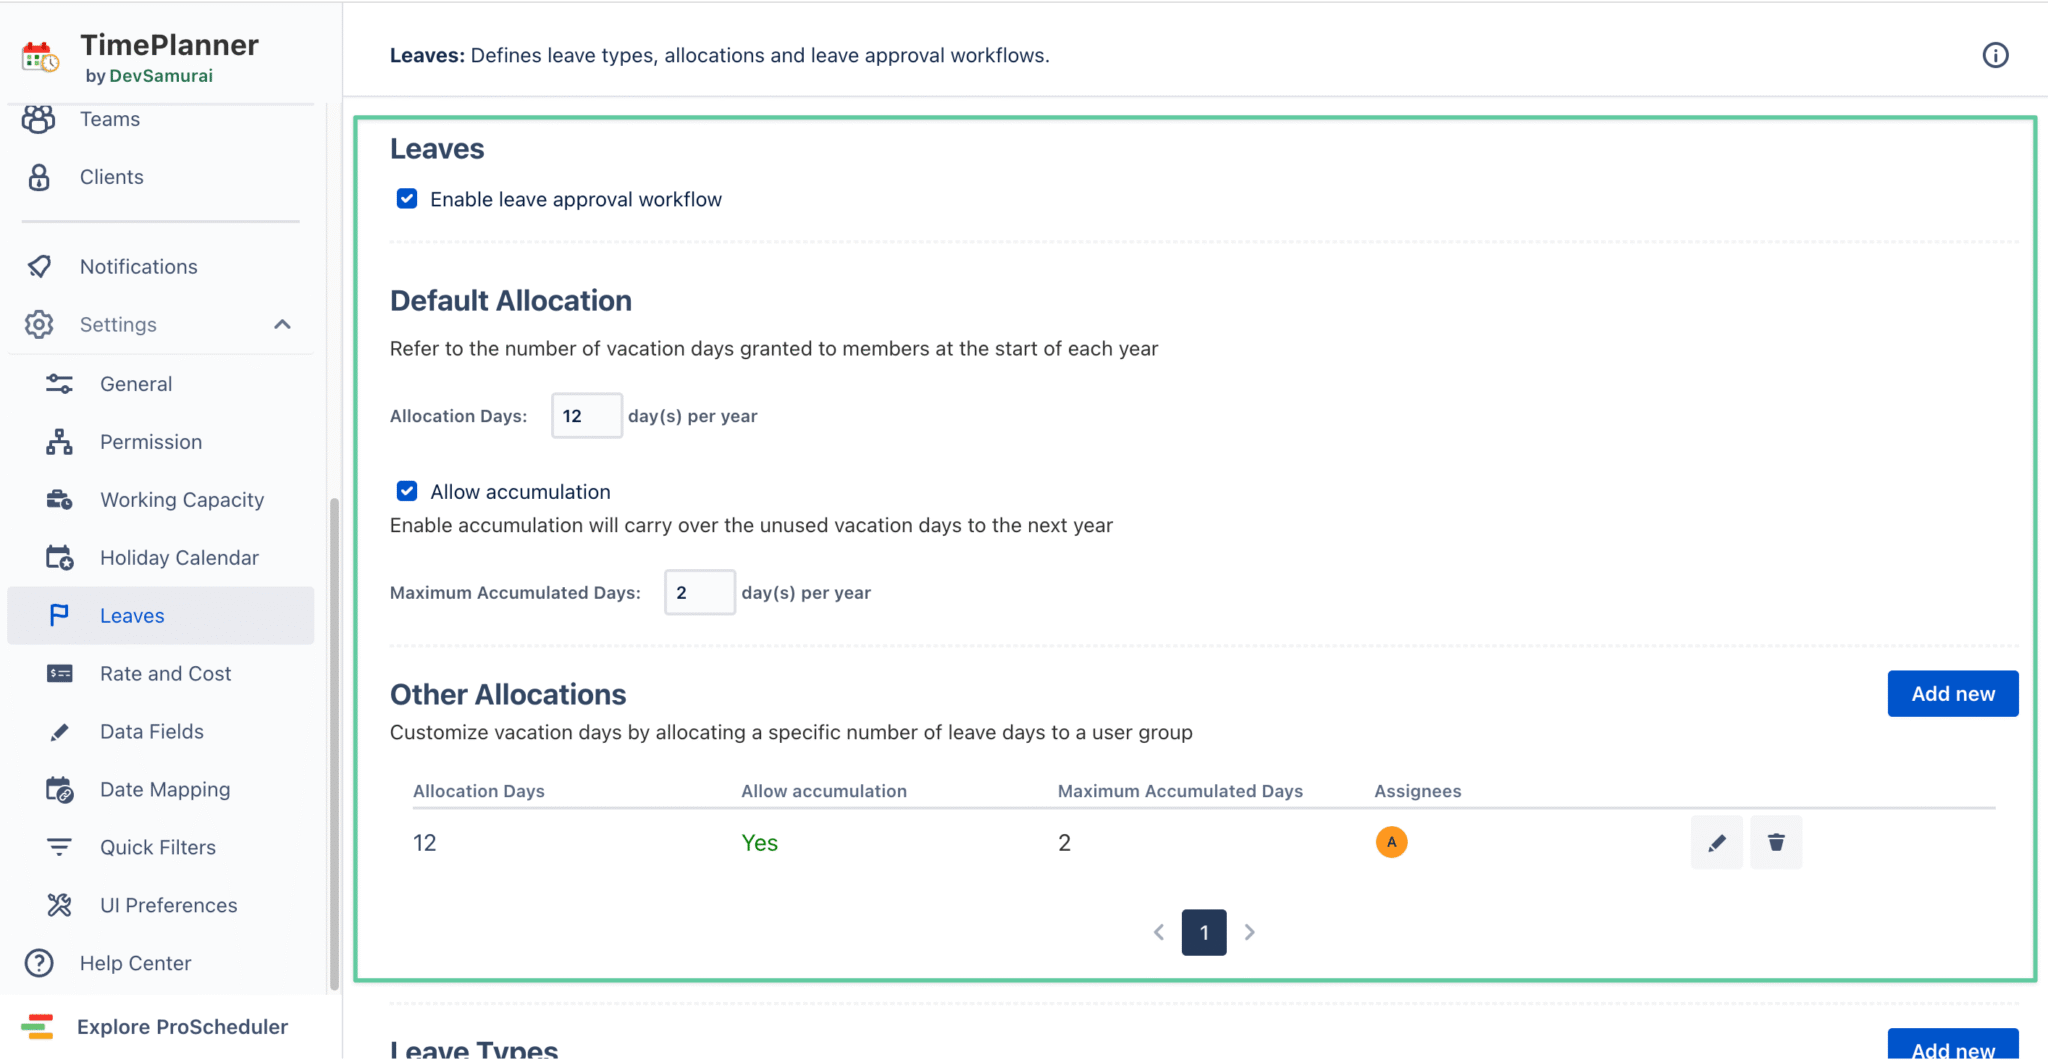The image size is (2048, 1060).
Task: Click the Help Center question mark icon
Action: click(x=39, y=963)
